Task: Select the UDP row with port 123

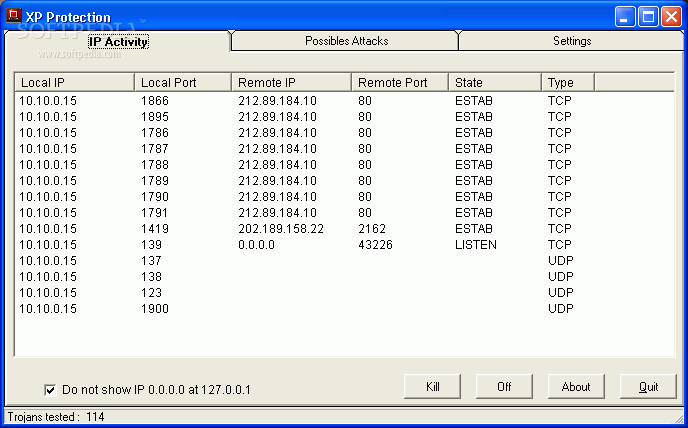Action: [x=344, y=293]
